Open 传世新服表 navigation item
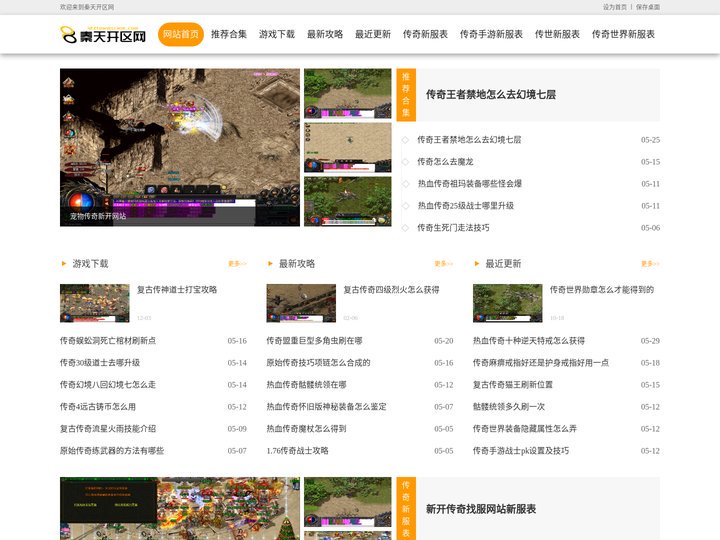The width and height of the screenshot is (720, 540). tap(557, 34)
